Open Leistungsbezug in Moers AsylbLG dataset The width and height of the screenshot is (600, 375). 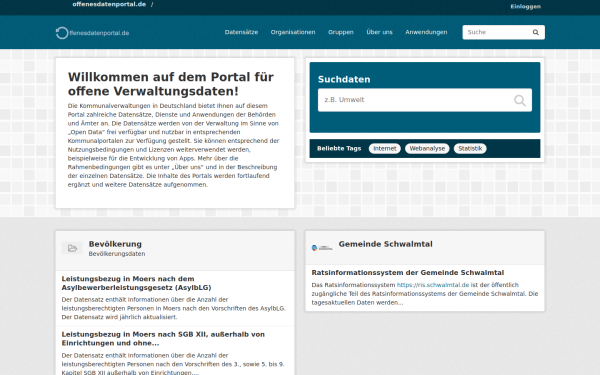point(136,283)
